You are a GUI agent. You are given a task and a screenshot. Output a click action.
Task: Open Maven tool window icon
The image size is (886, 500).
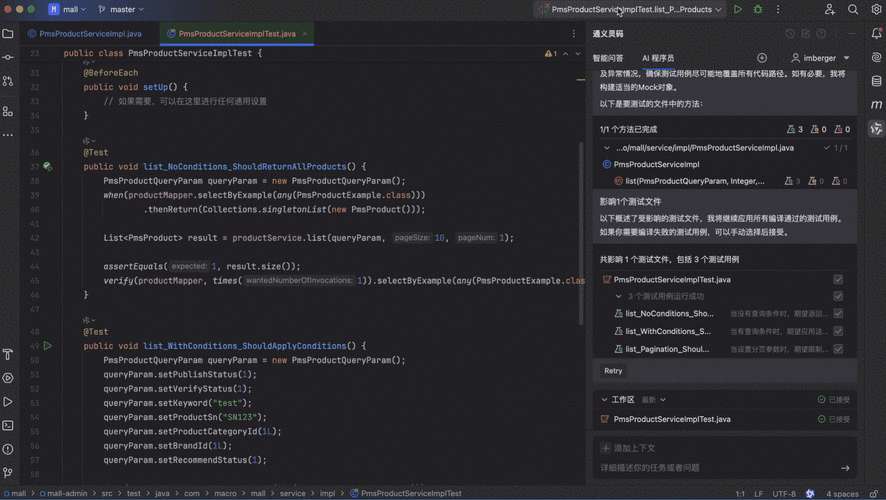[876, 105]
